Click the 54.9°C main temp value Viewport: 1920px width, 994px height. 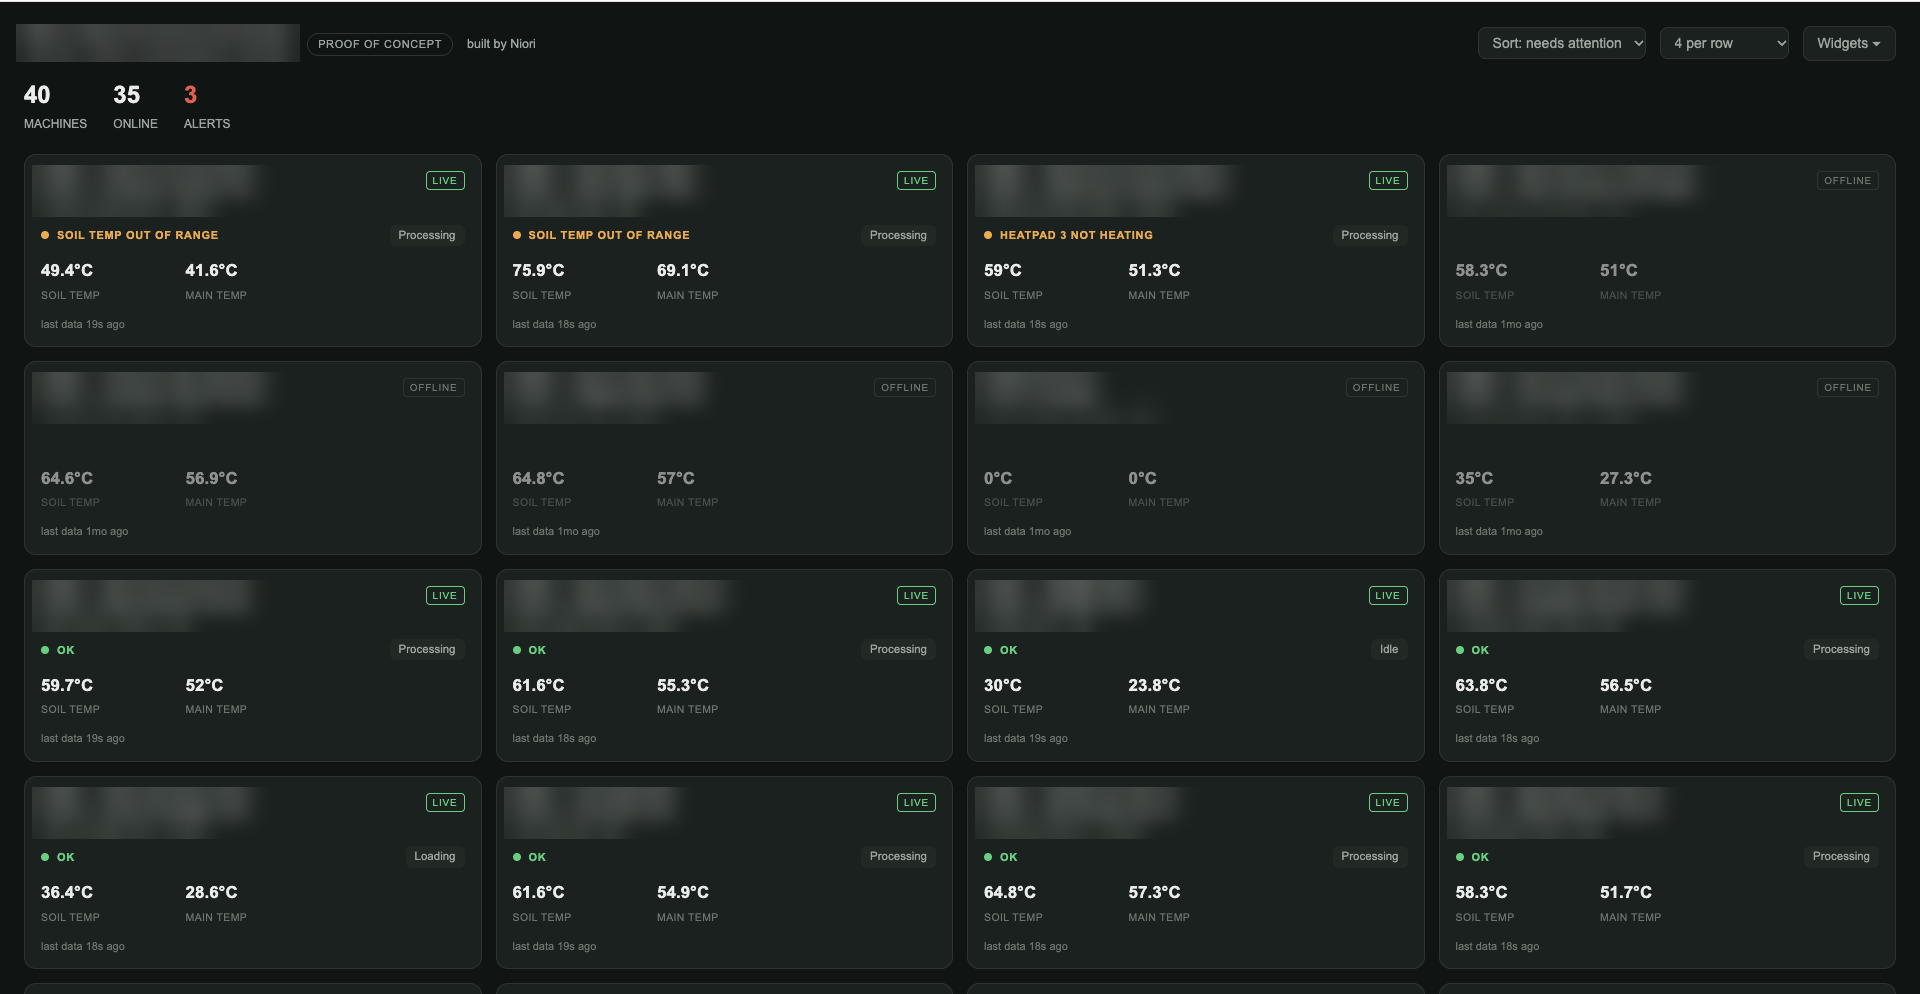(x=683, y=892)
